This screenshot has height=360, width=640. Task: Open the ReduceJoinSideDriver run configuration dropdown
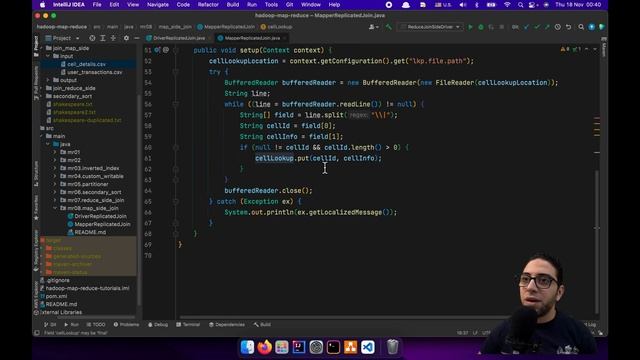431,27
